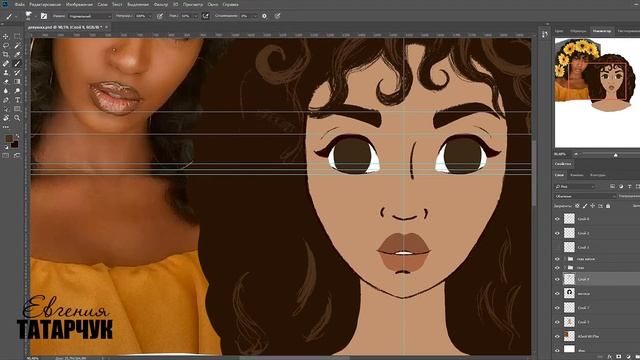Select the Crop tool
This screenshot has width=640, height=360.
6,55
